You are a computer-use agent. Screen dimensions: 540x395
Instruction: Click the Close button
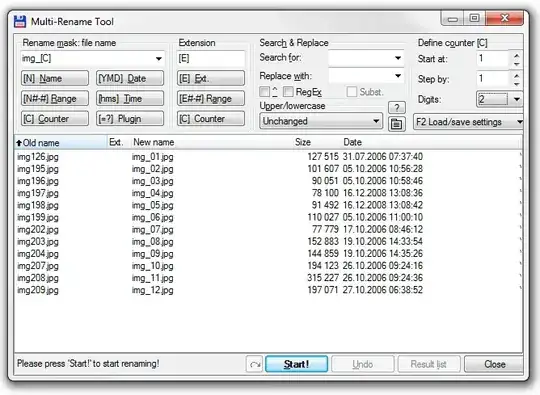click(x=494, y=364)
